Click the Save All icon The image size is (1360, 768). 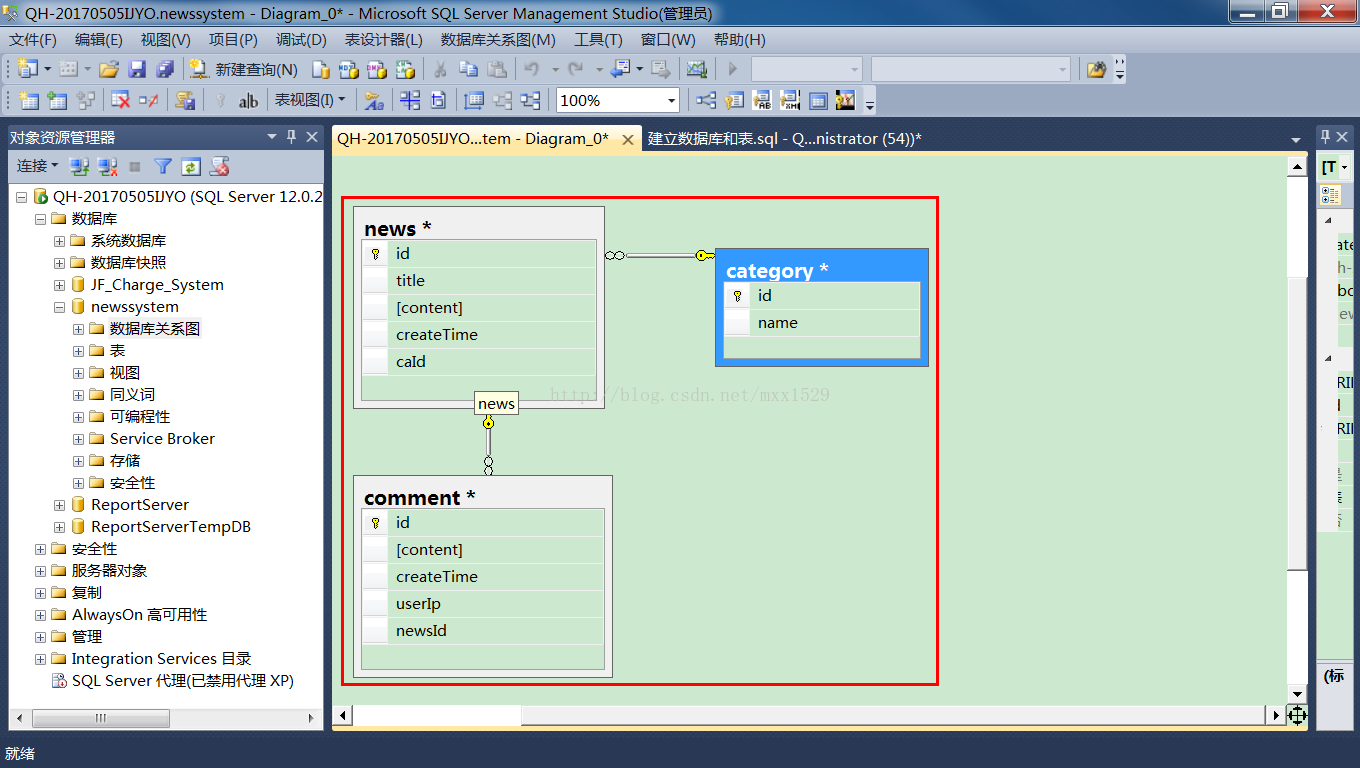(x=165, y=69)
